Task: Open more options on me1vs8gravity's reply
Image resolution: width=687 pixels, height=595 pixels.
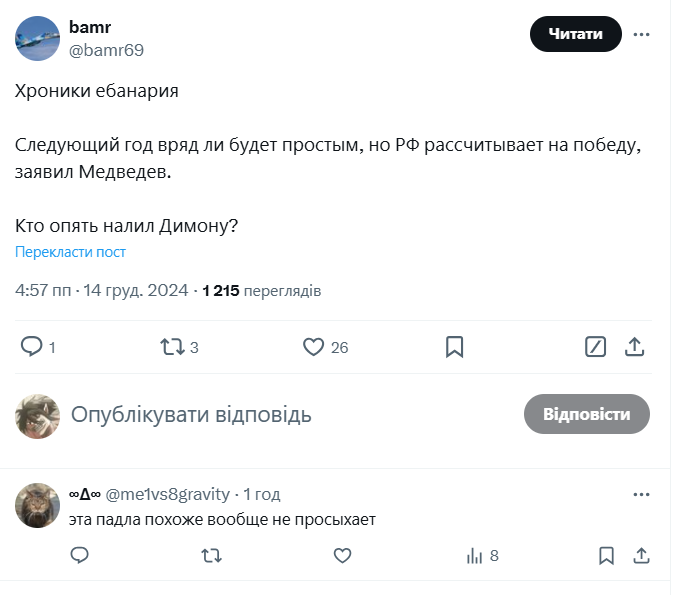Action: [643, 494]
